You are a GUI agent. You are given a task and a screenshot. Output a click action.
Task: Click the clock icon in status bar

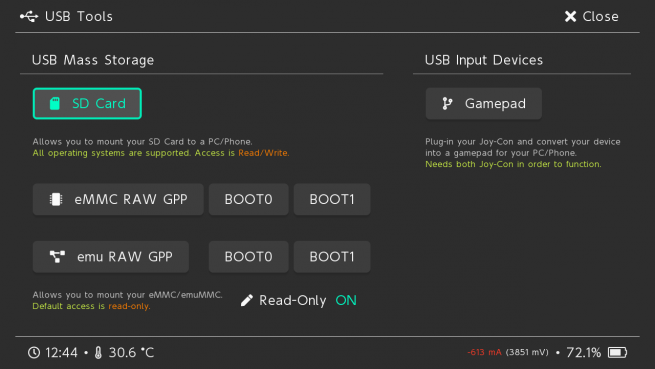pos(34,352)
